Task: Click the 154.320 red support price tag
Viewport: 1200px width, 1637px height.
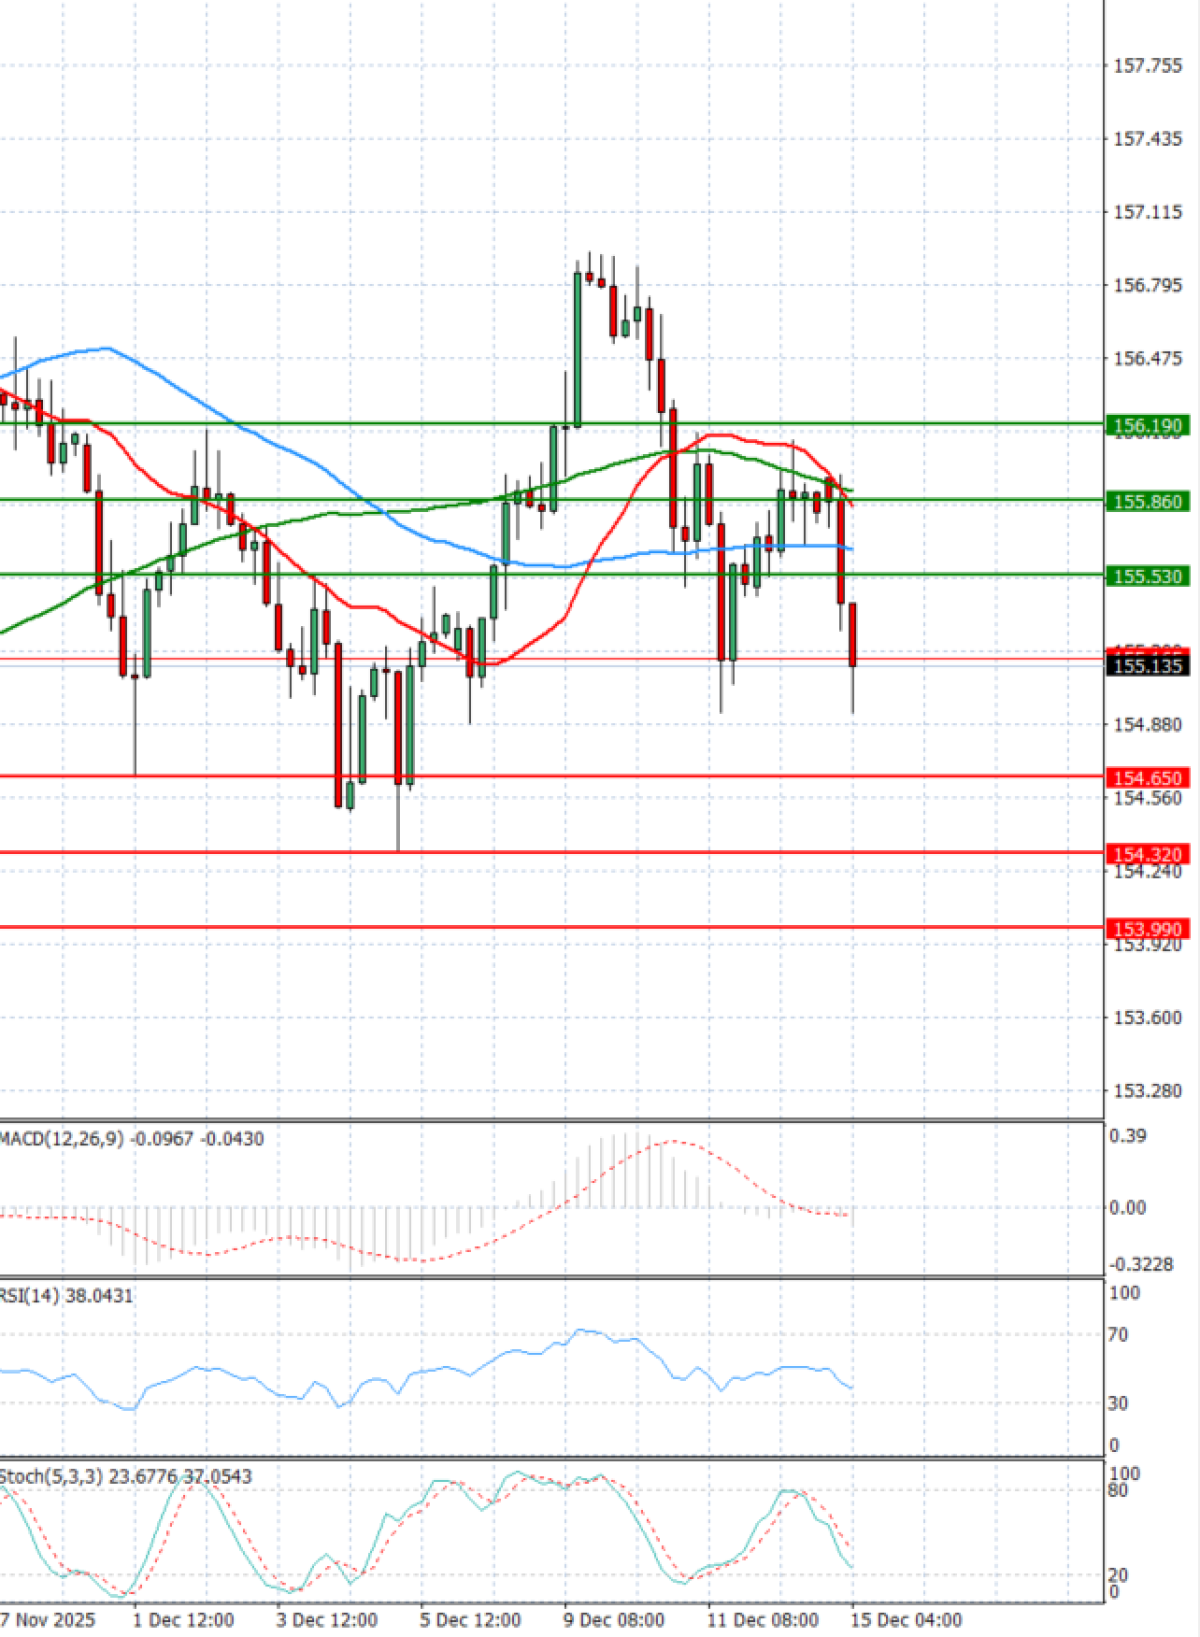Action: pos(1147,854)
